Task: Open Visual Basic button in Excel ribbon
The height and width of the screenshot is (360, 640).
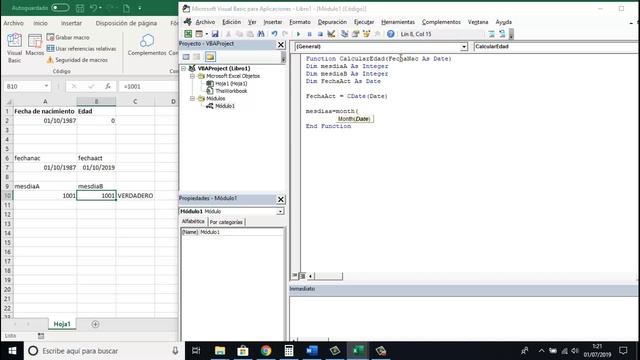Action: tap(14, 48)
